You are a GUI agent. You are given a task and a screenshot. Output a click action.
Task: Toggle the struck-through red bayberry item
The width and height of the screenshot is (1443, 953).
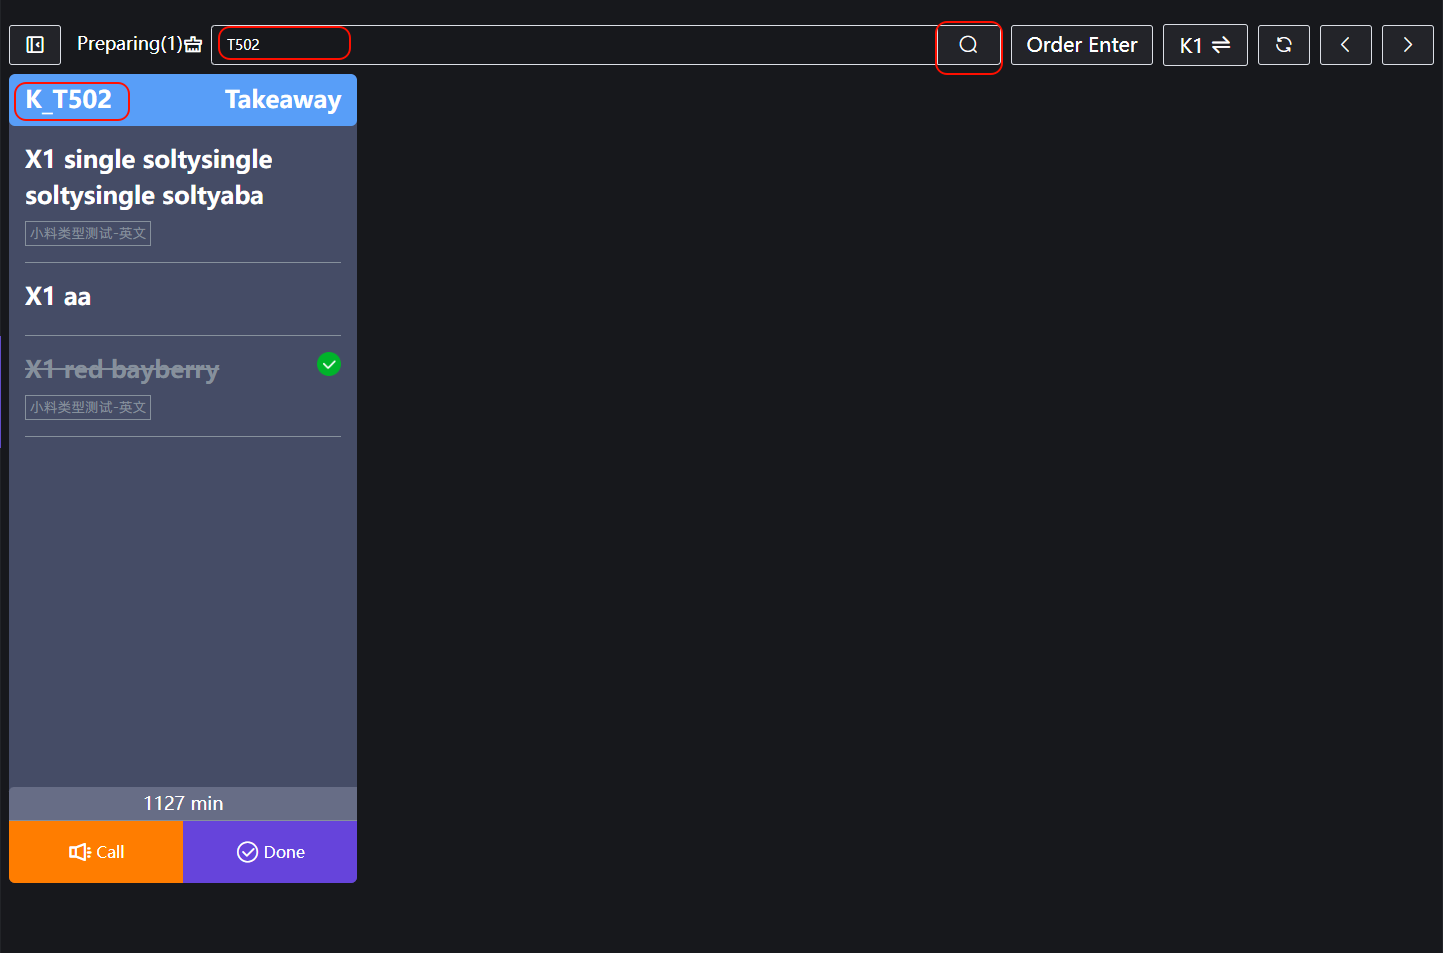[x=122, y=370]
